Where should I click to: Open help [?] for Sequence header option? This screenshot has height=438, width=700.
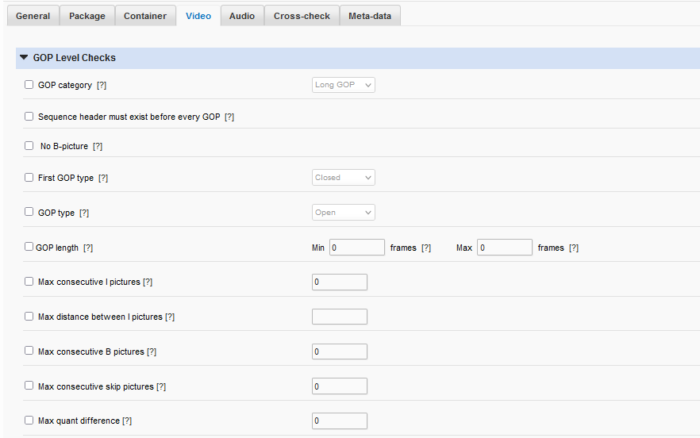click(229, 117)
